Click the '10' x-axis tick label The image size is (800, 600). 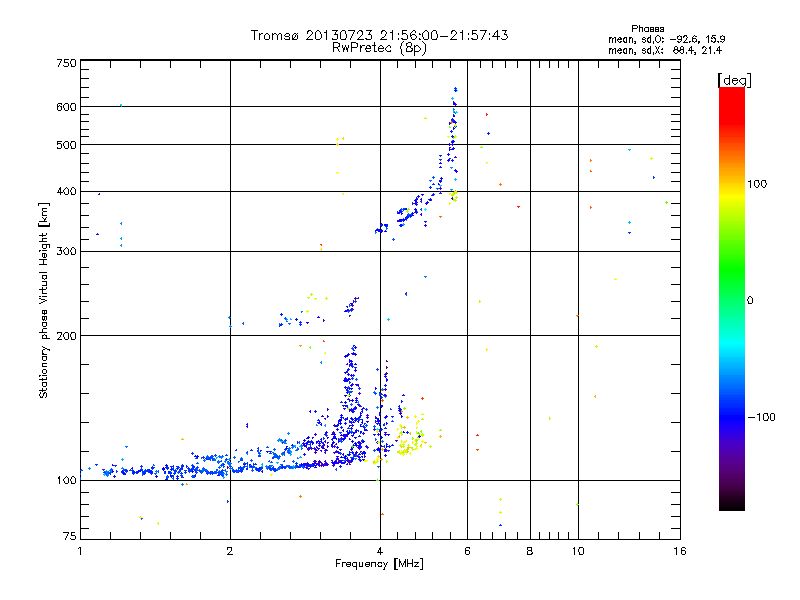coord(578,551)
